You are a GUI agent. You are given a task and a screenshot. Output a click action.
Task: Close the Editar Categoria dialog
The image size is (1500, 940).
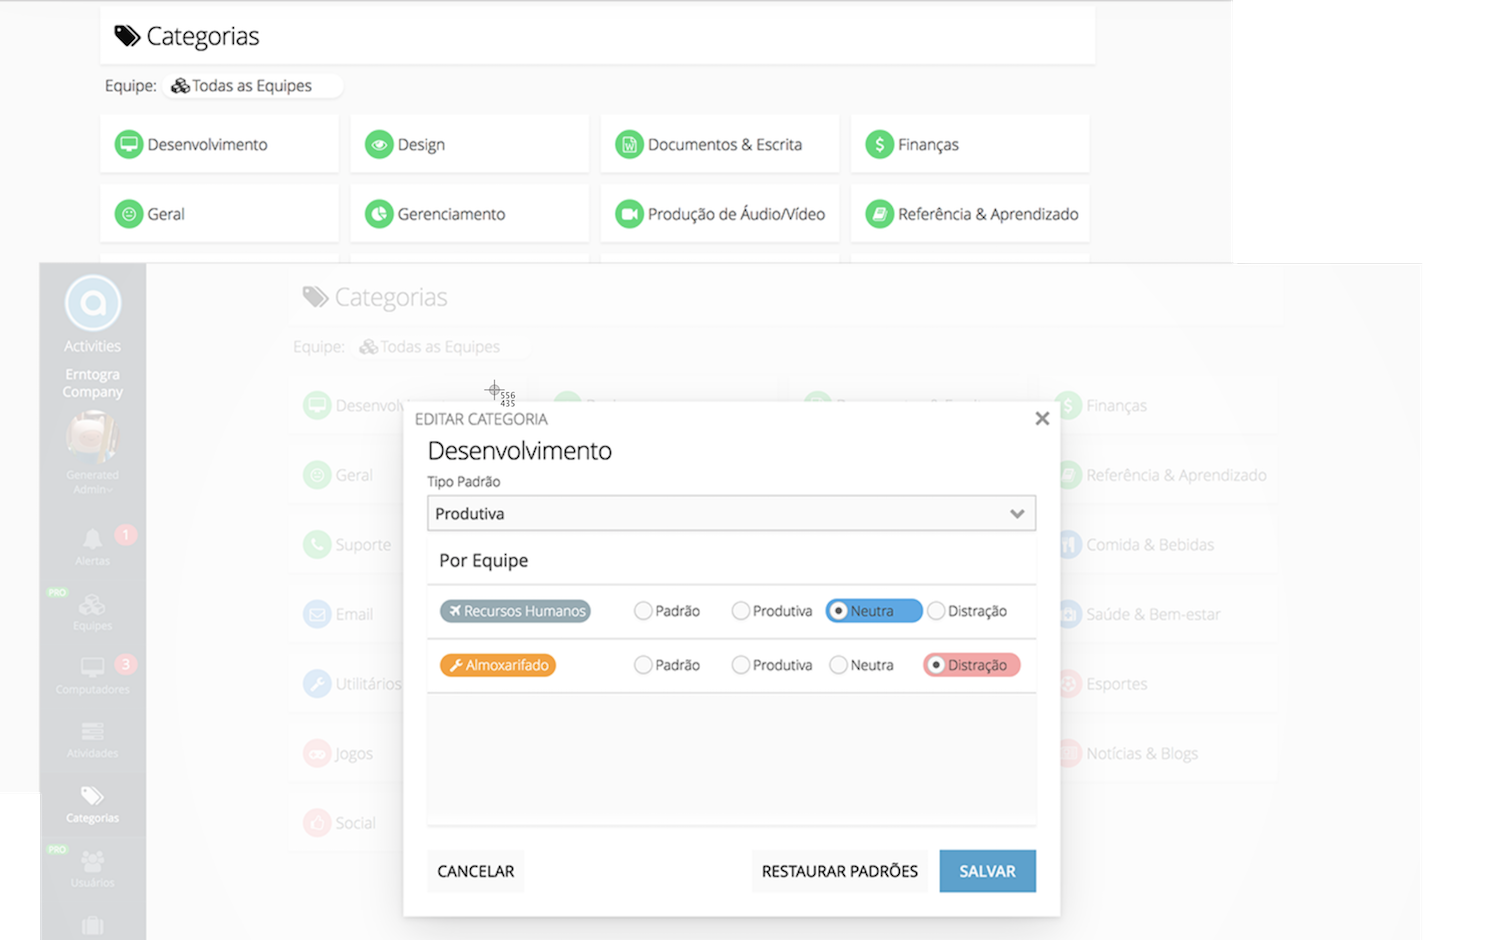1042,418
